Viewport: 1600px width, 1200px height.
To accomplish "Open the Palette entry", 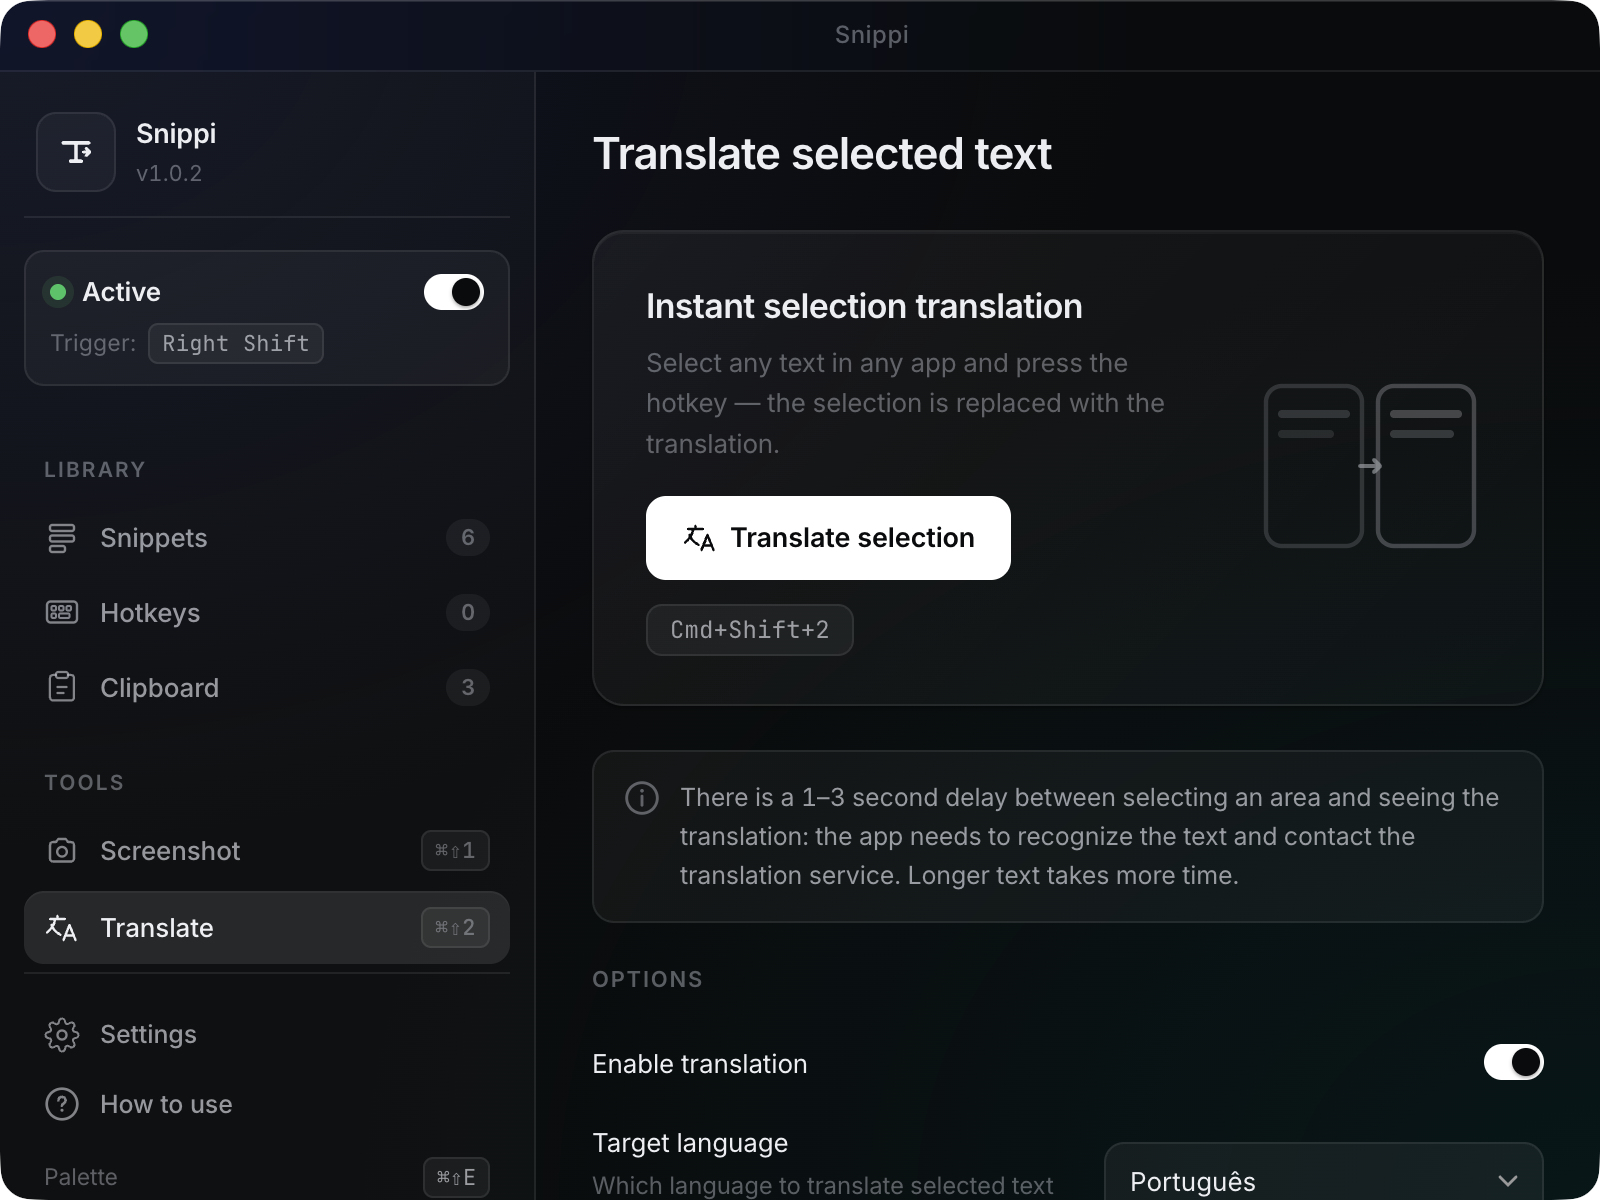I will click(267, 1177).
